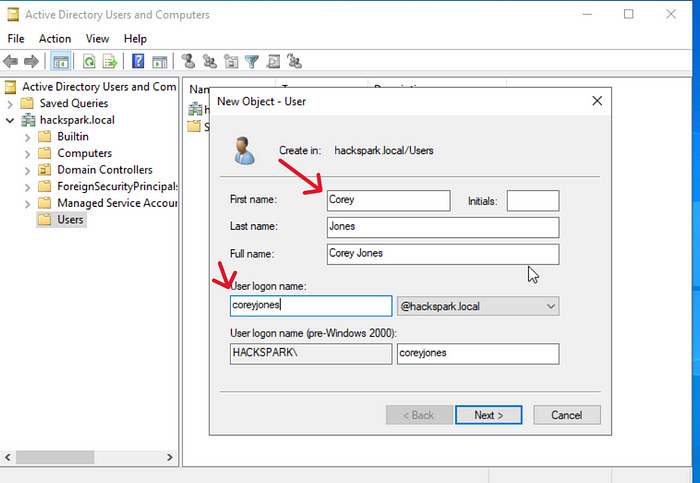Click the Saved Queries folder icon
This screenshot has height=483, width=700.
pyautogui.click(x=27, y=104)
